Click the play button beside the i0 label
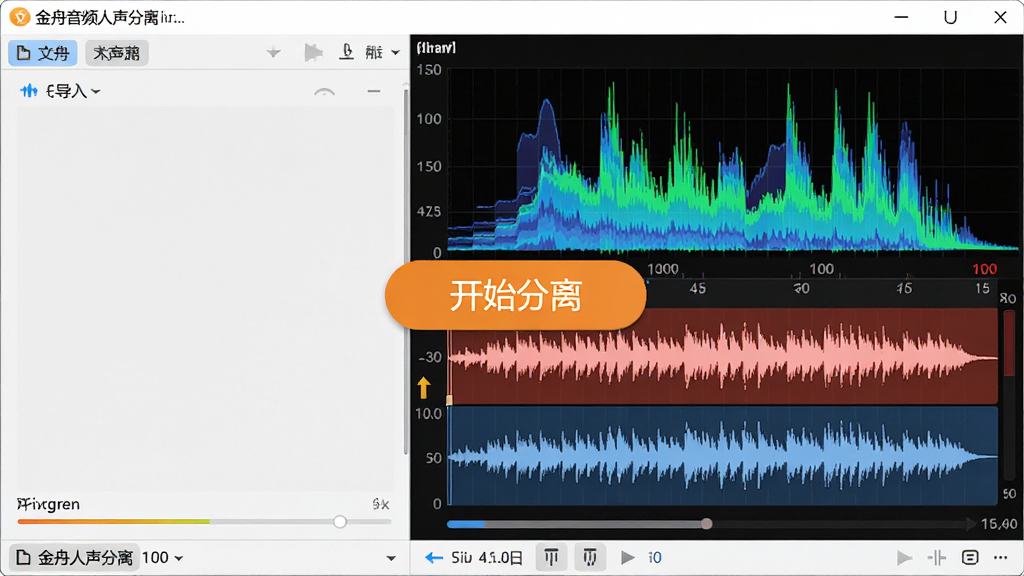 (628, 558)
